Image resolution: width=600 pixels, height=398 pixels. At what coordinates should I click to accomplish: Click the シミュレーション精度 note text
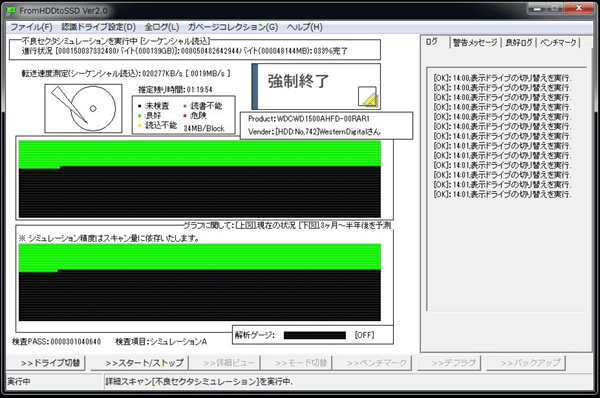coord(109,238)
